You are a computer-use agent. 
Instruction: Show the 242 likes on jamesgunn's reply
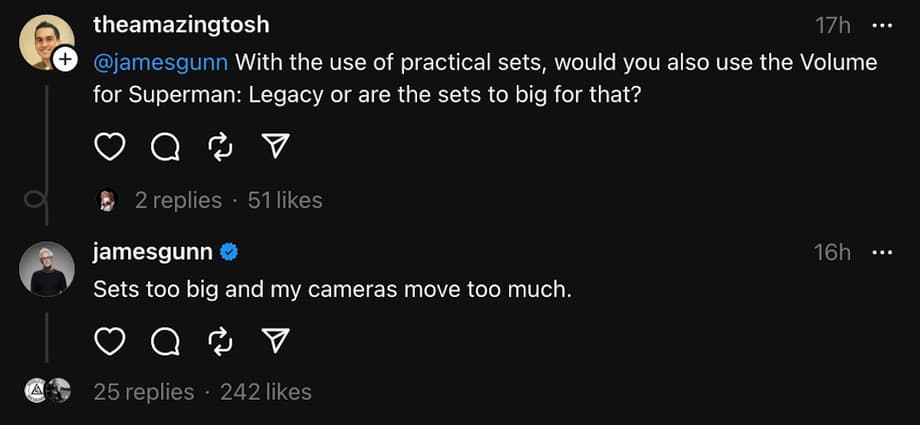coord(266,392)
